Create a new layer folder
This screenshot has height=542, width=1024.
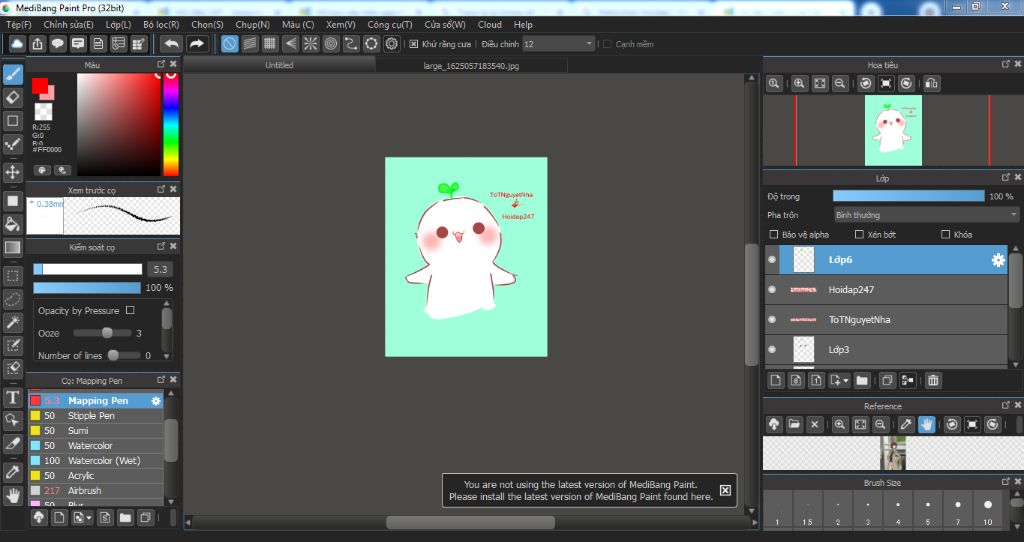[x=862, y=380]
